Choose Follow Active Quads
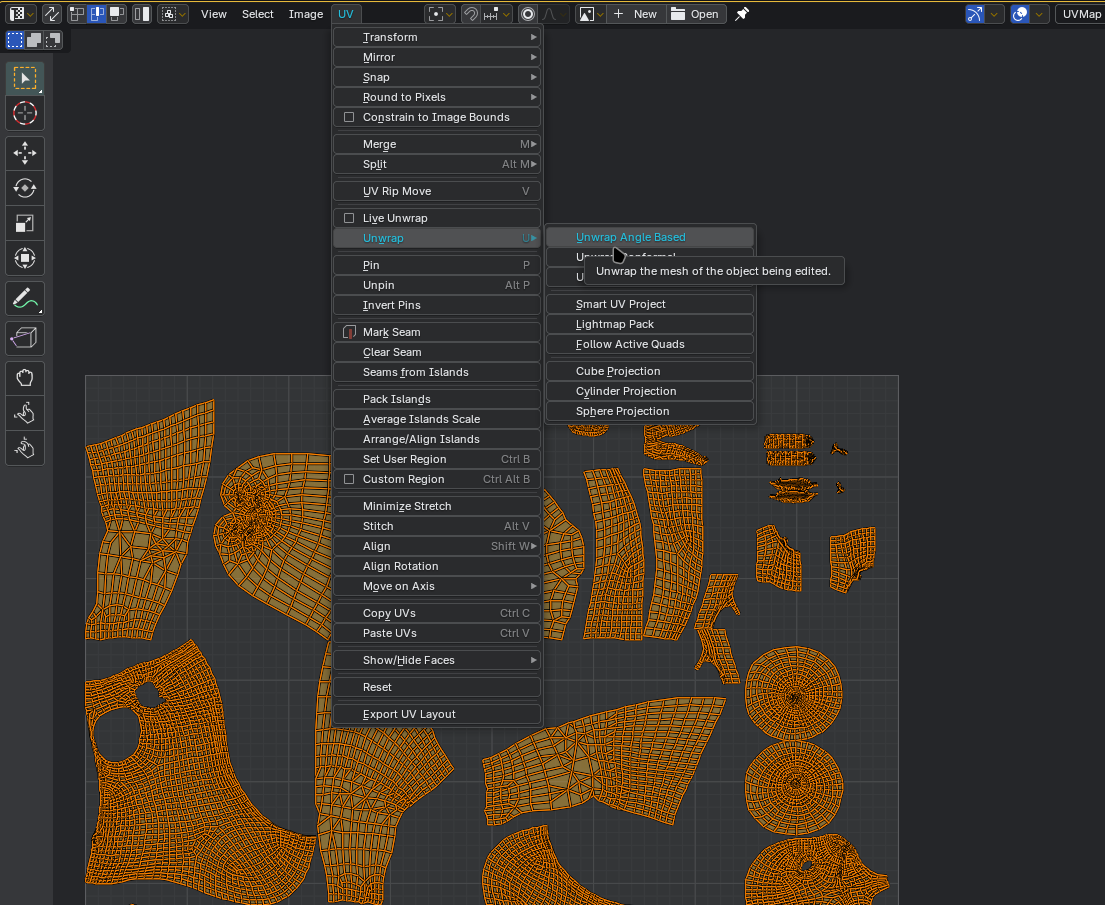 click(x=650, y=344)
